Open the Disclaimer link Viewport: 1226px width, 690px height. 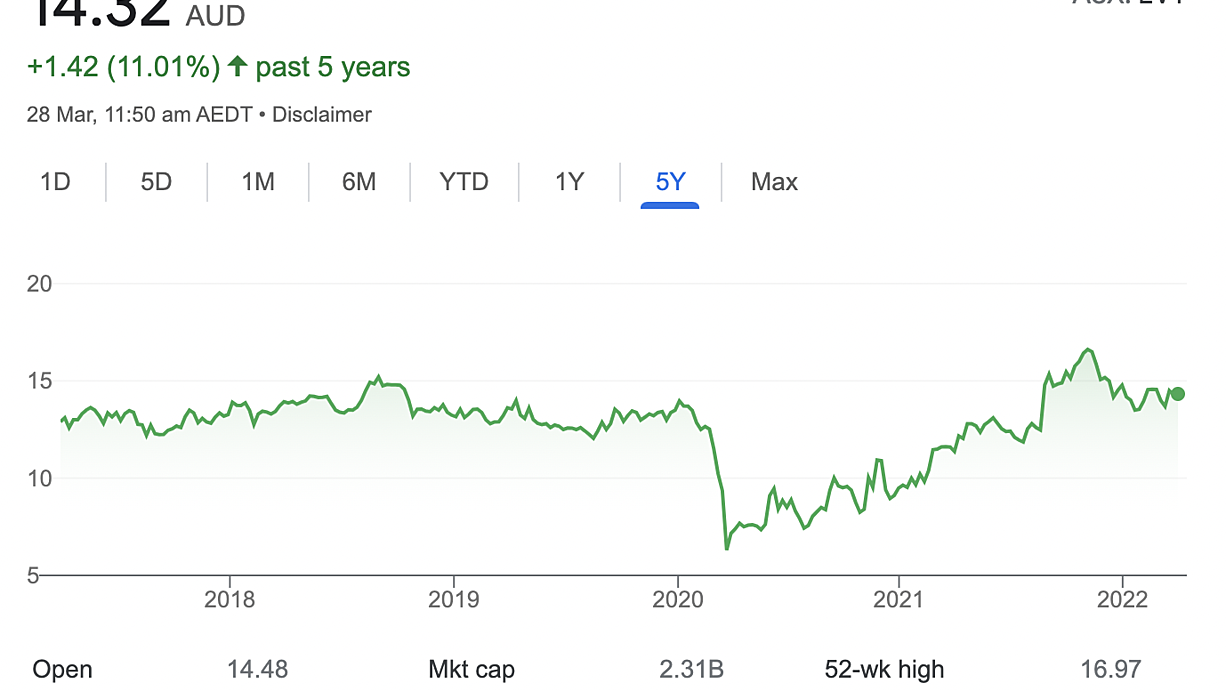pyautogui.click(x=322, y=115)
